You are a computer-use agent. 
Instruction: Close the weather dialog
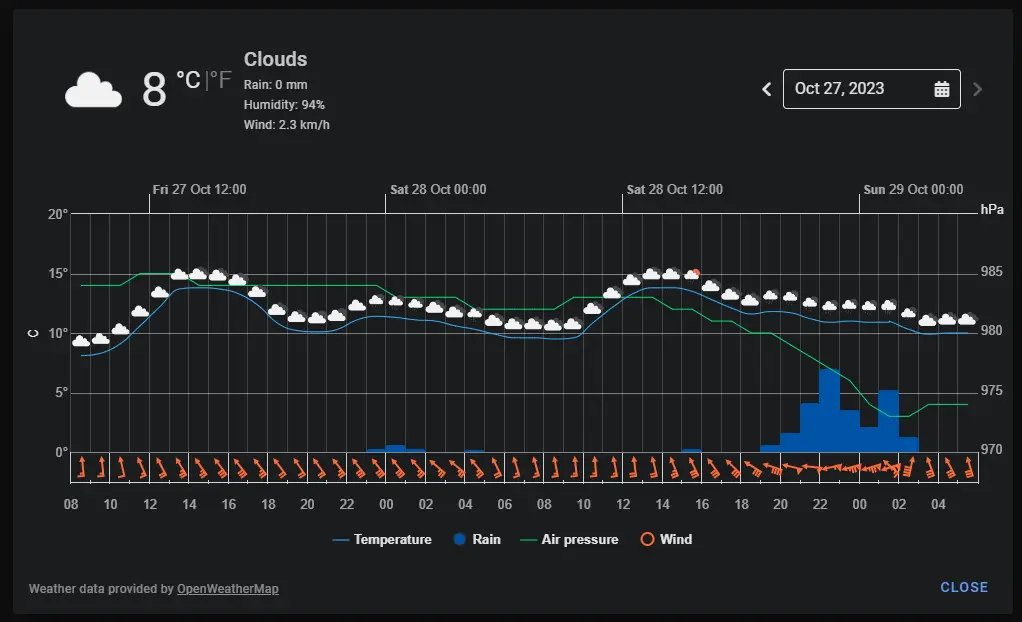tap(964, 587)
